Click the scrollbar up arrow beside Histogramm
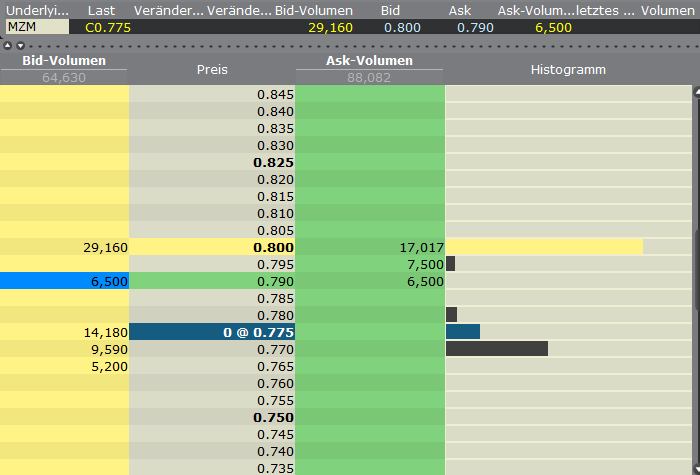 coord(695,91)
